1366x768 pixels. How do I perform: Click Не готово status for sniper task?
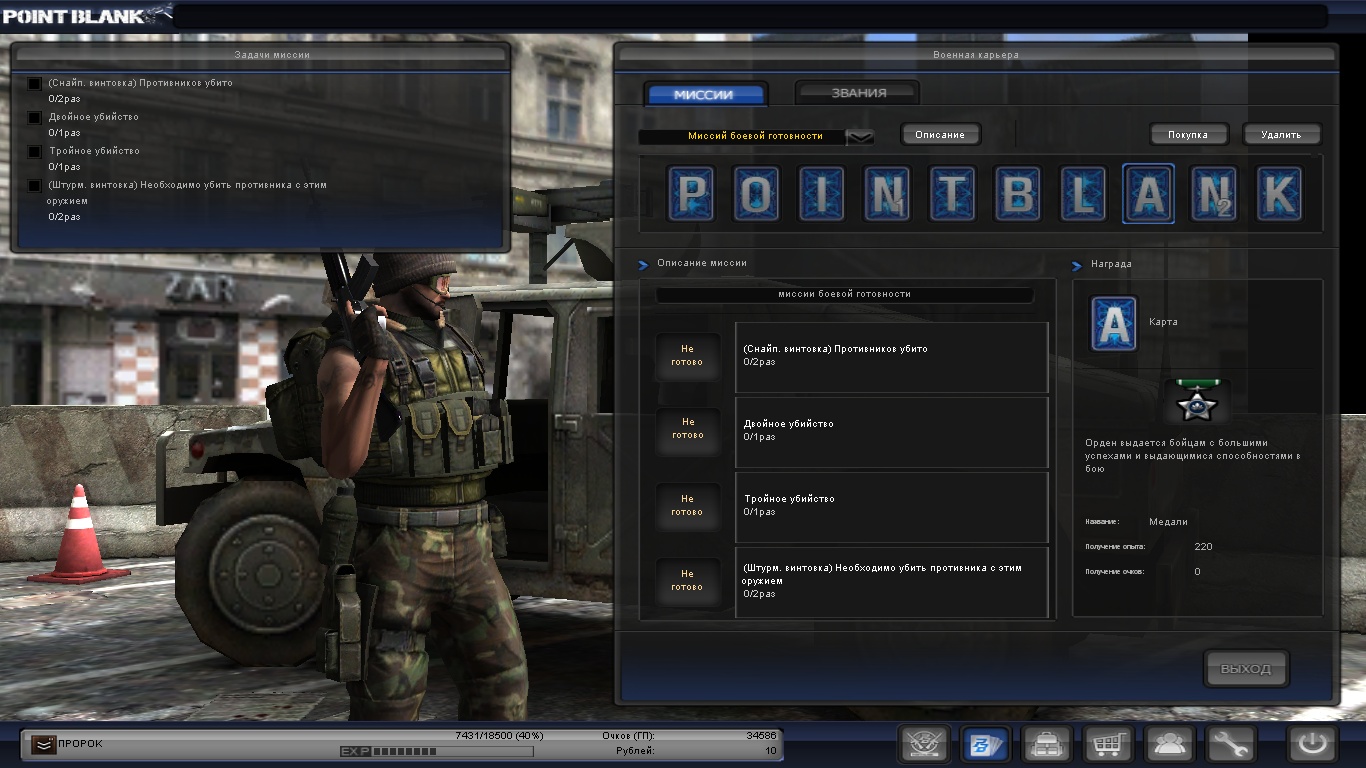point(687,356)
